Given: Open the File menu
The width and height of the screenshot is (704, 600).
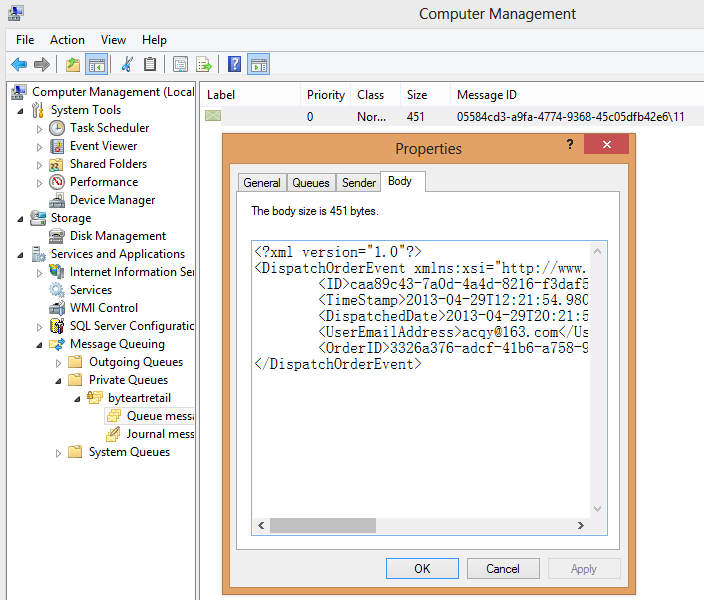Looking at the screenshot, I should pyautogui.click(x=25, y=40).
